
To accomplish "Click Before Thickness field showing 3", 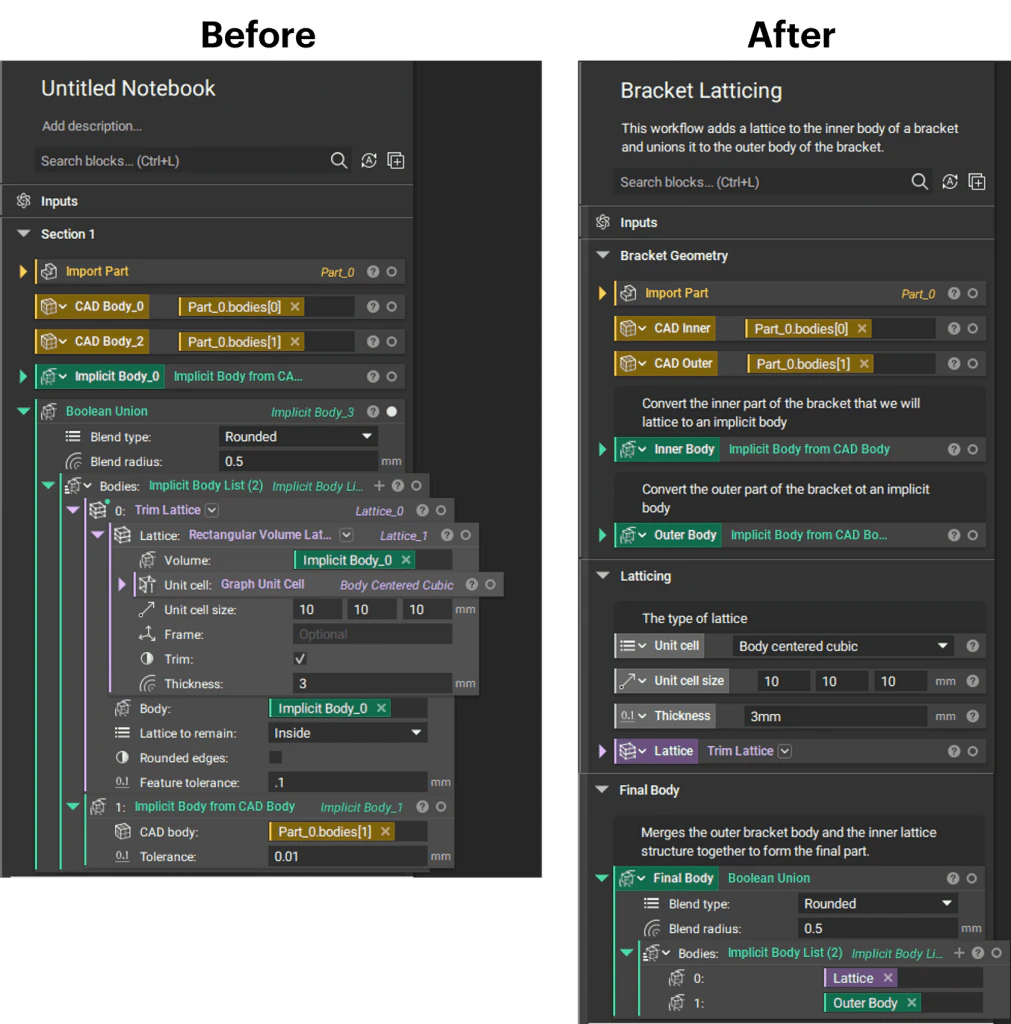I will pyautogui.click(x=372, y=683).
